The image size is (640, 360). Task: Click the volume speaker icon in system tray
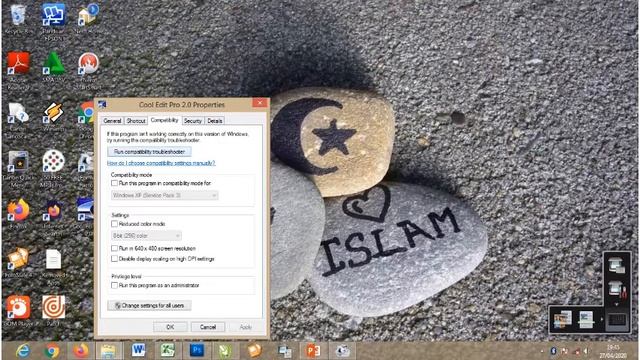[586, 351]
